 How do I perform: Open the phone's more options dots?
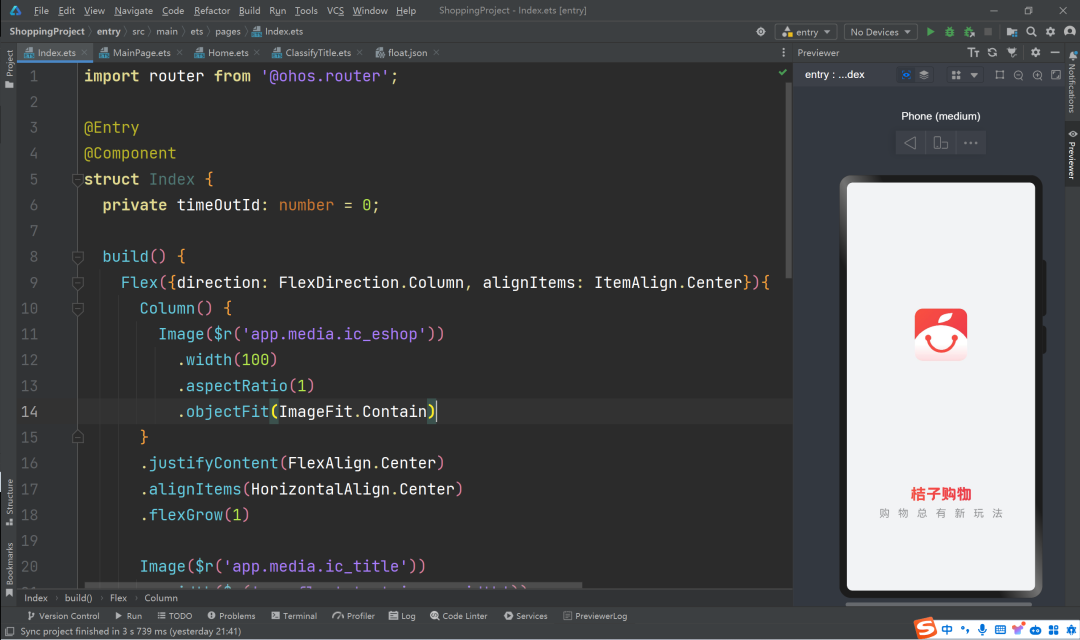tap(970, 143)
